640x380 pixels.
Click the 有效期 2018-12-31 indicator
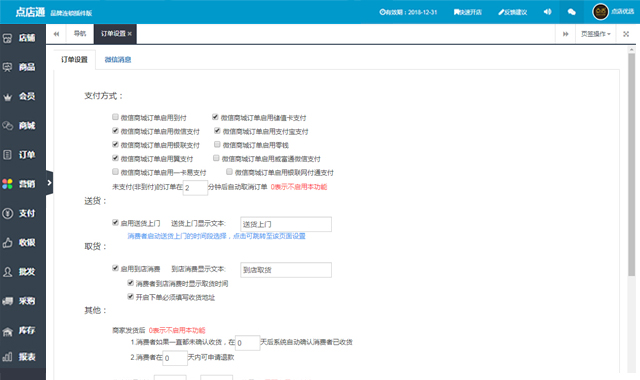point(408,12)
